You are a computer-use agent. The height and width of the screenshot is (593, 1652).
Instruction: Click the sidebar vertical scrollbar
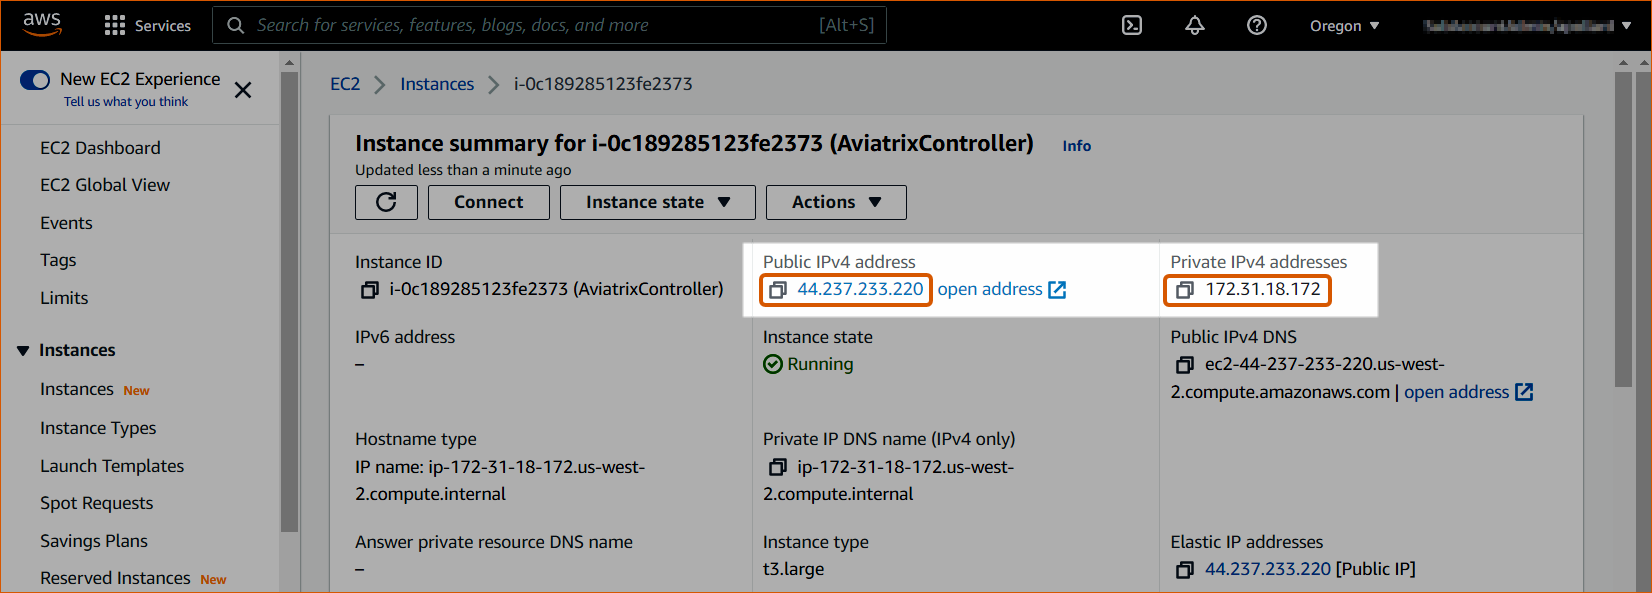[290, 300]
